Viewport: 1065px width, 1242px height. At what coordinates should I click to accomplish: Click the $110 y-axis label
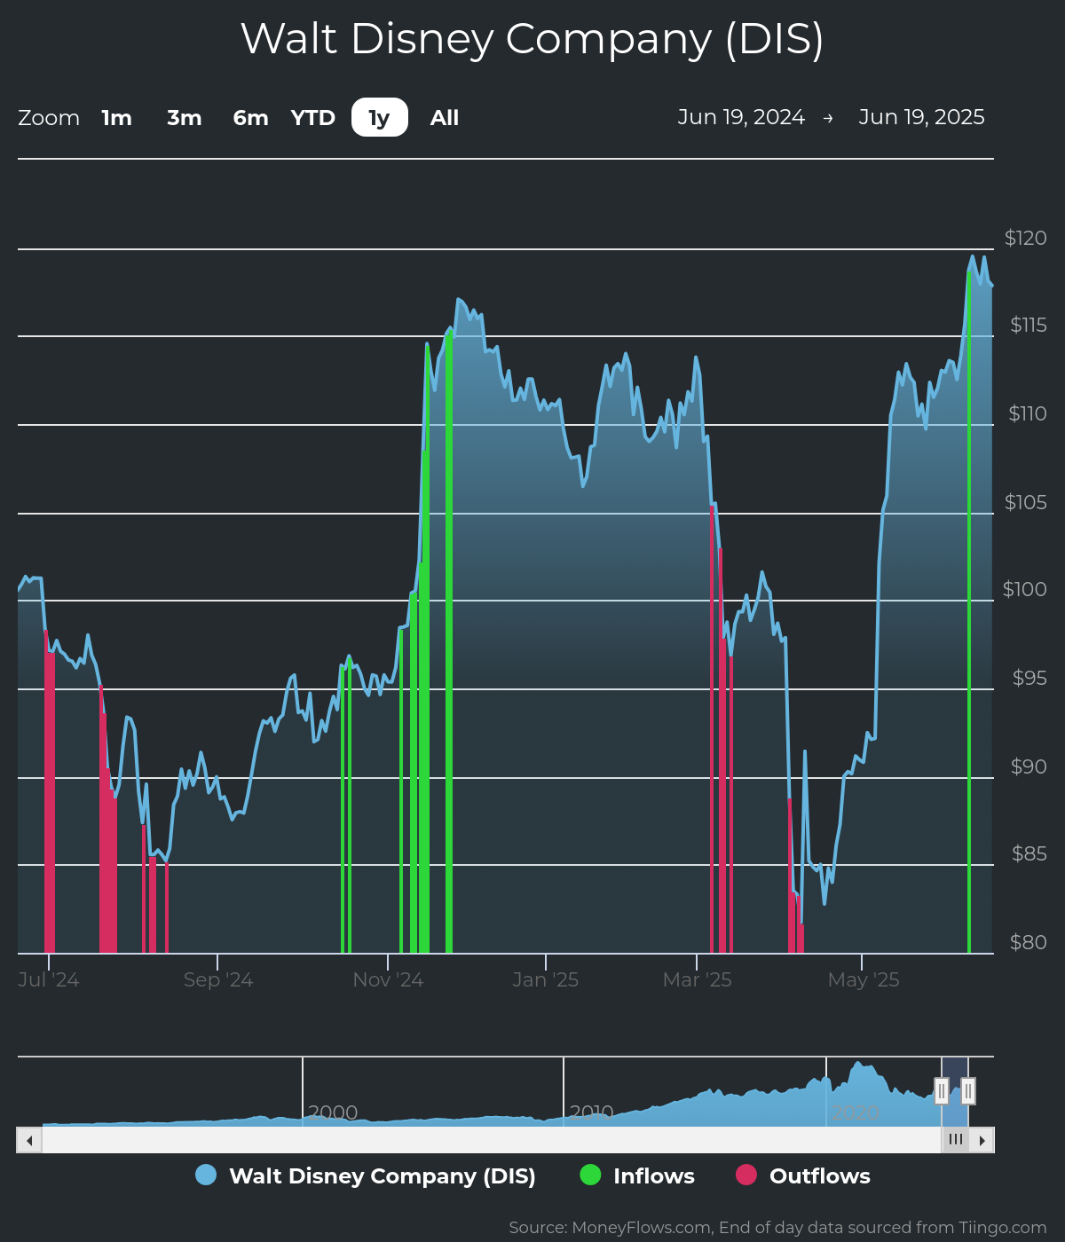pos(1028,413)
